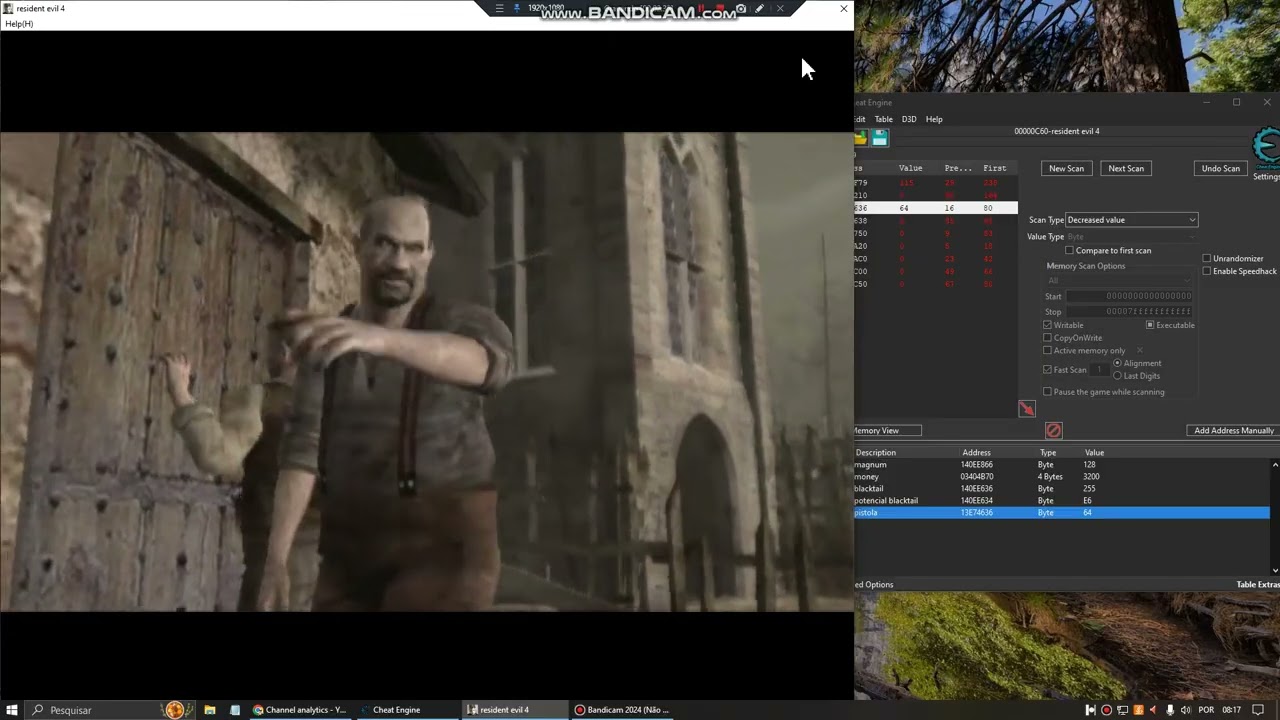This screenshot has width=1280, height=720.
Task: Click the Undo Scan button
Action: tap(1220, 168)
